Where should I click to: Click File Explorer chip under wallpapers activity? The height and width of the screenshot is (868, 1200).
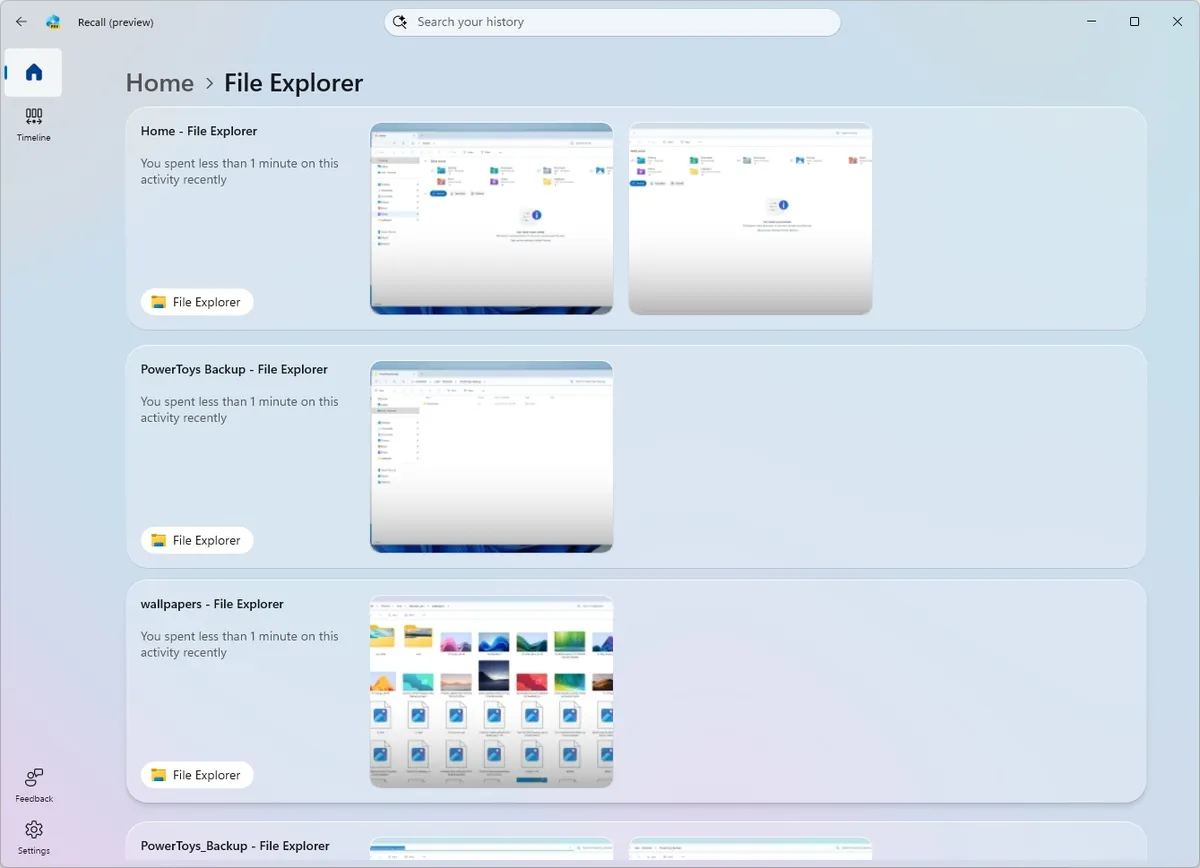coord(197,775)
